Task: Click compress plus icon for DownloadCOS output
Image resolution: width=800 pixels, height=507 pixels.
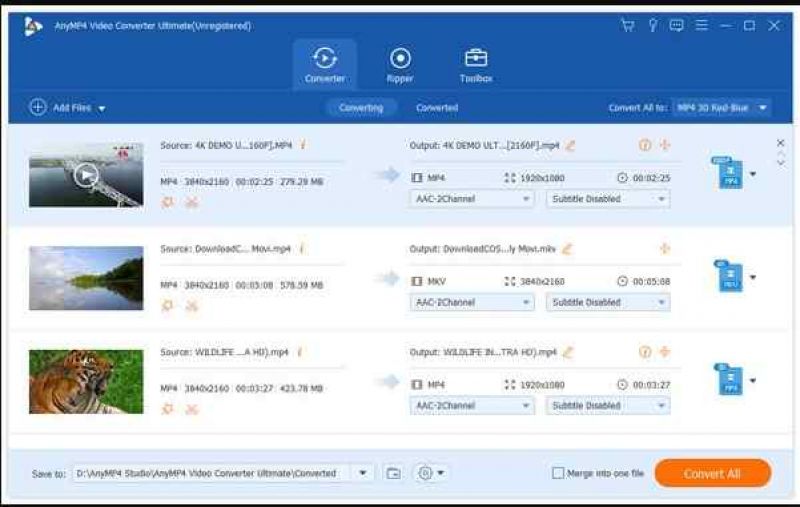Action: [665, 248]
